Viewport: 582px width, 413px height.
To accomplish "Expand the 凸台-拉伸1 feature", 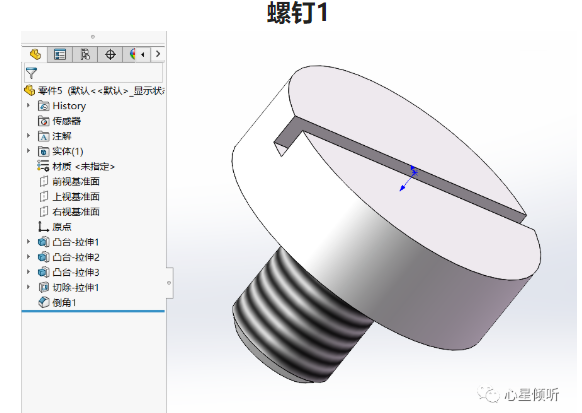I will [28, 242].
